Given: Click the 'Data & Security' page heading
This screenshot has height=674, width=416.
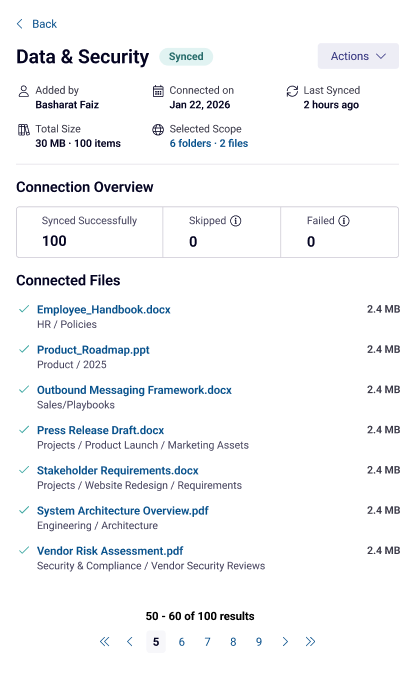Looking at the screenshot, I should point(83,57).
